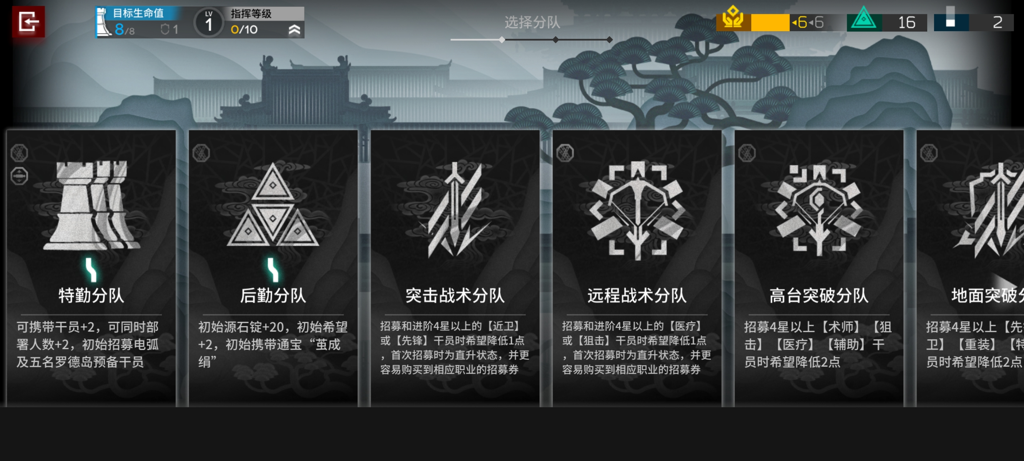Open the 指挥等级 level panel
The width and height of the screenshot is (1024, 461).
point(266,22)
